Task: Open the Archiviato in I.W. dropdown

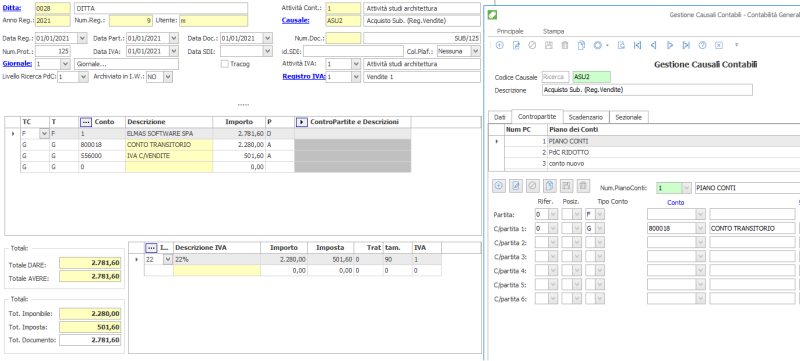Action: (x=168, y=77)
